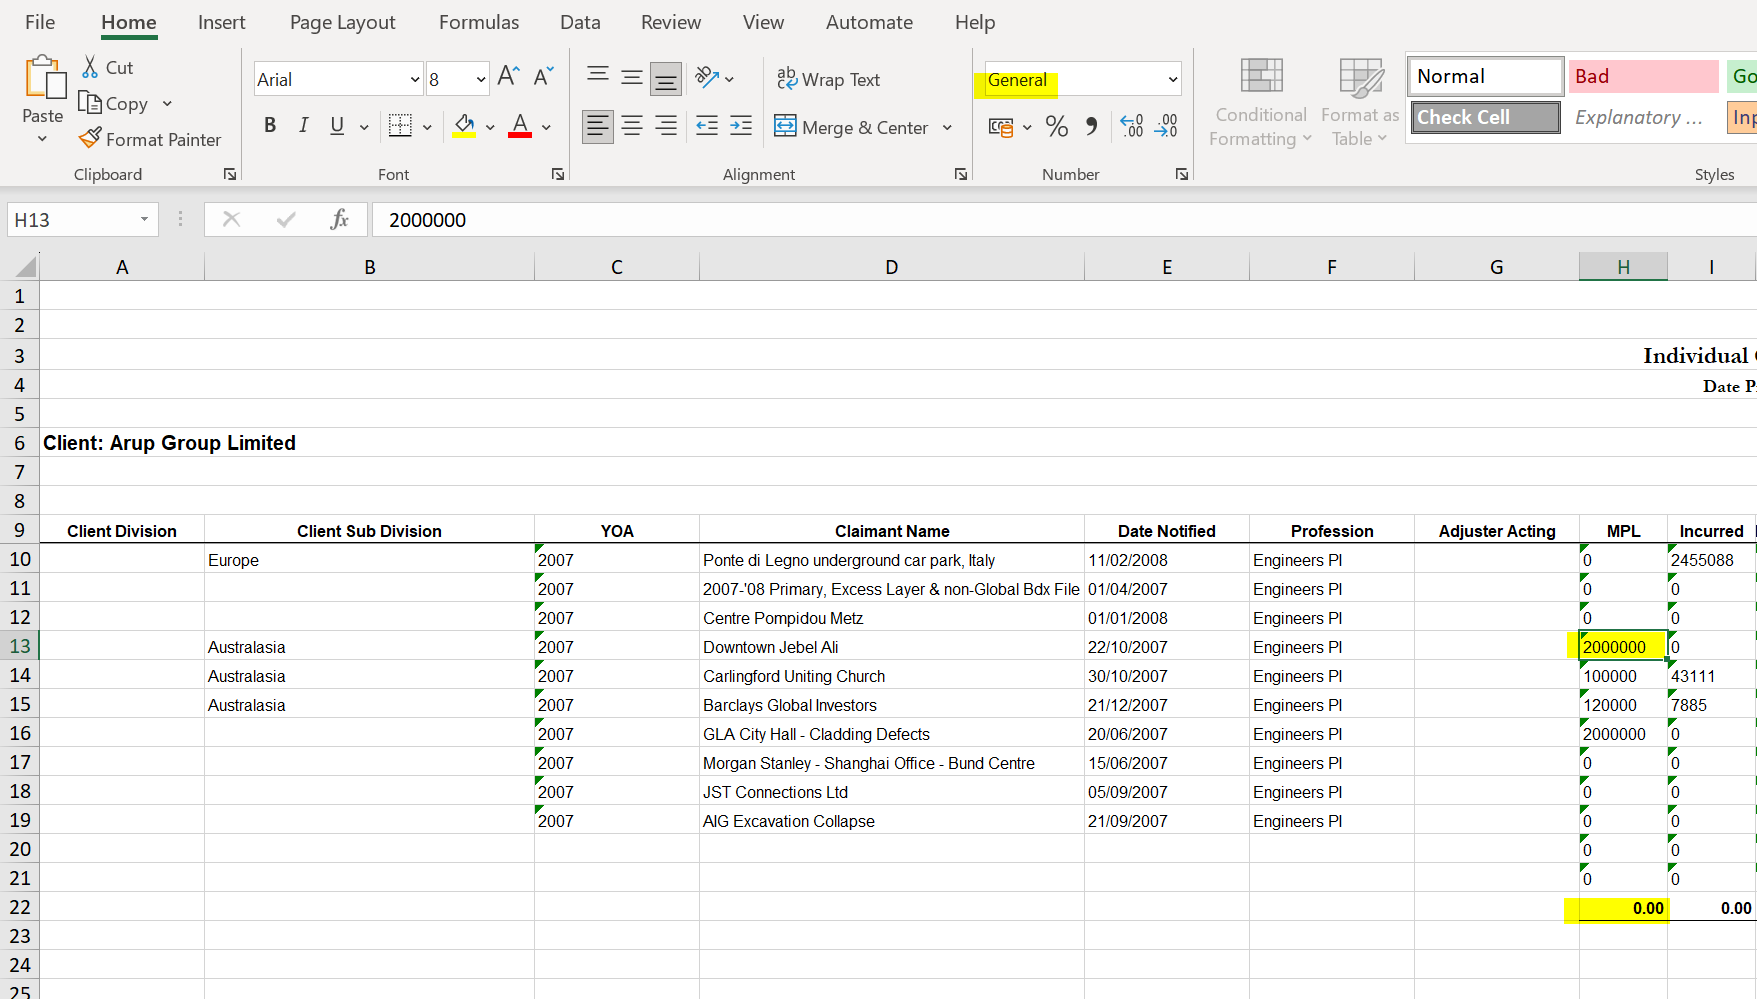
Task: Apply accounting number format
Action: pyautogui.click(x=1000, y=127)
